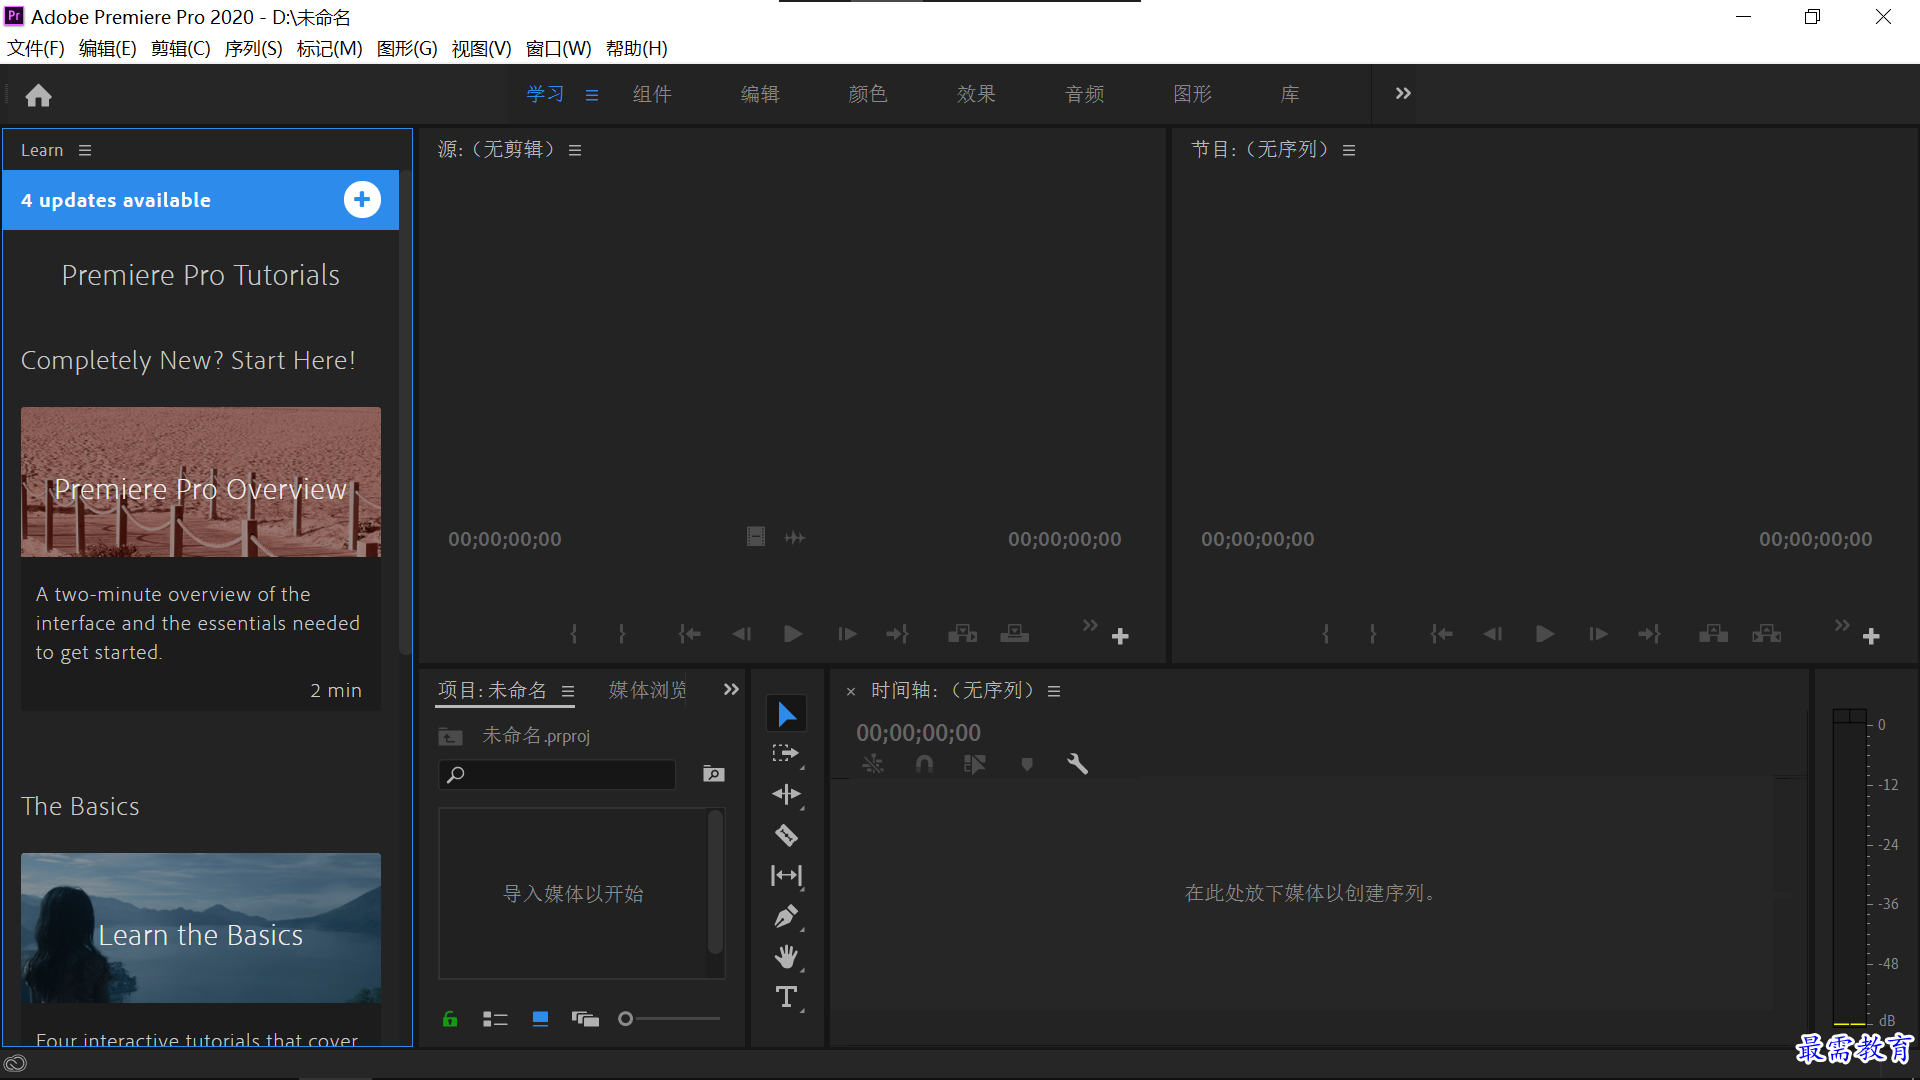Go to the Home screen icon

pos(38,95)
